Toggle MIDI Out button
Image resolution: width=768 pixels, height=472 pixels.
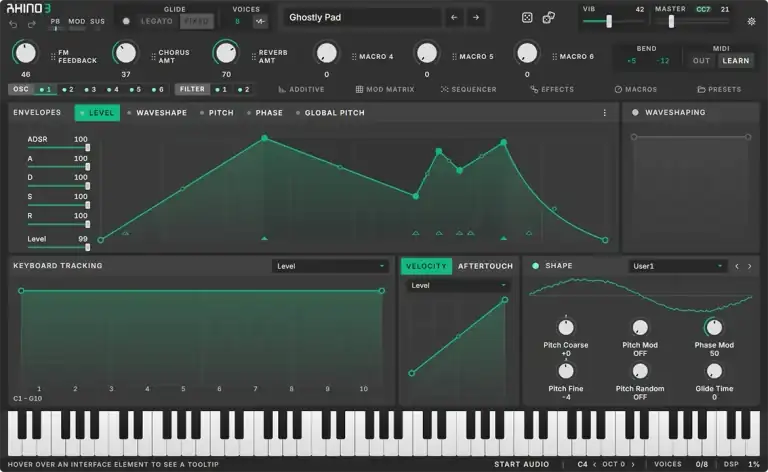(701, 61)
